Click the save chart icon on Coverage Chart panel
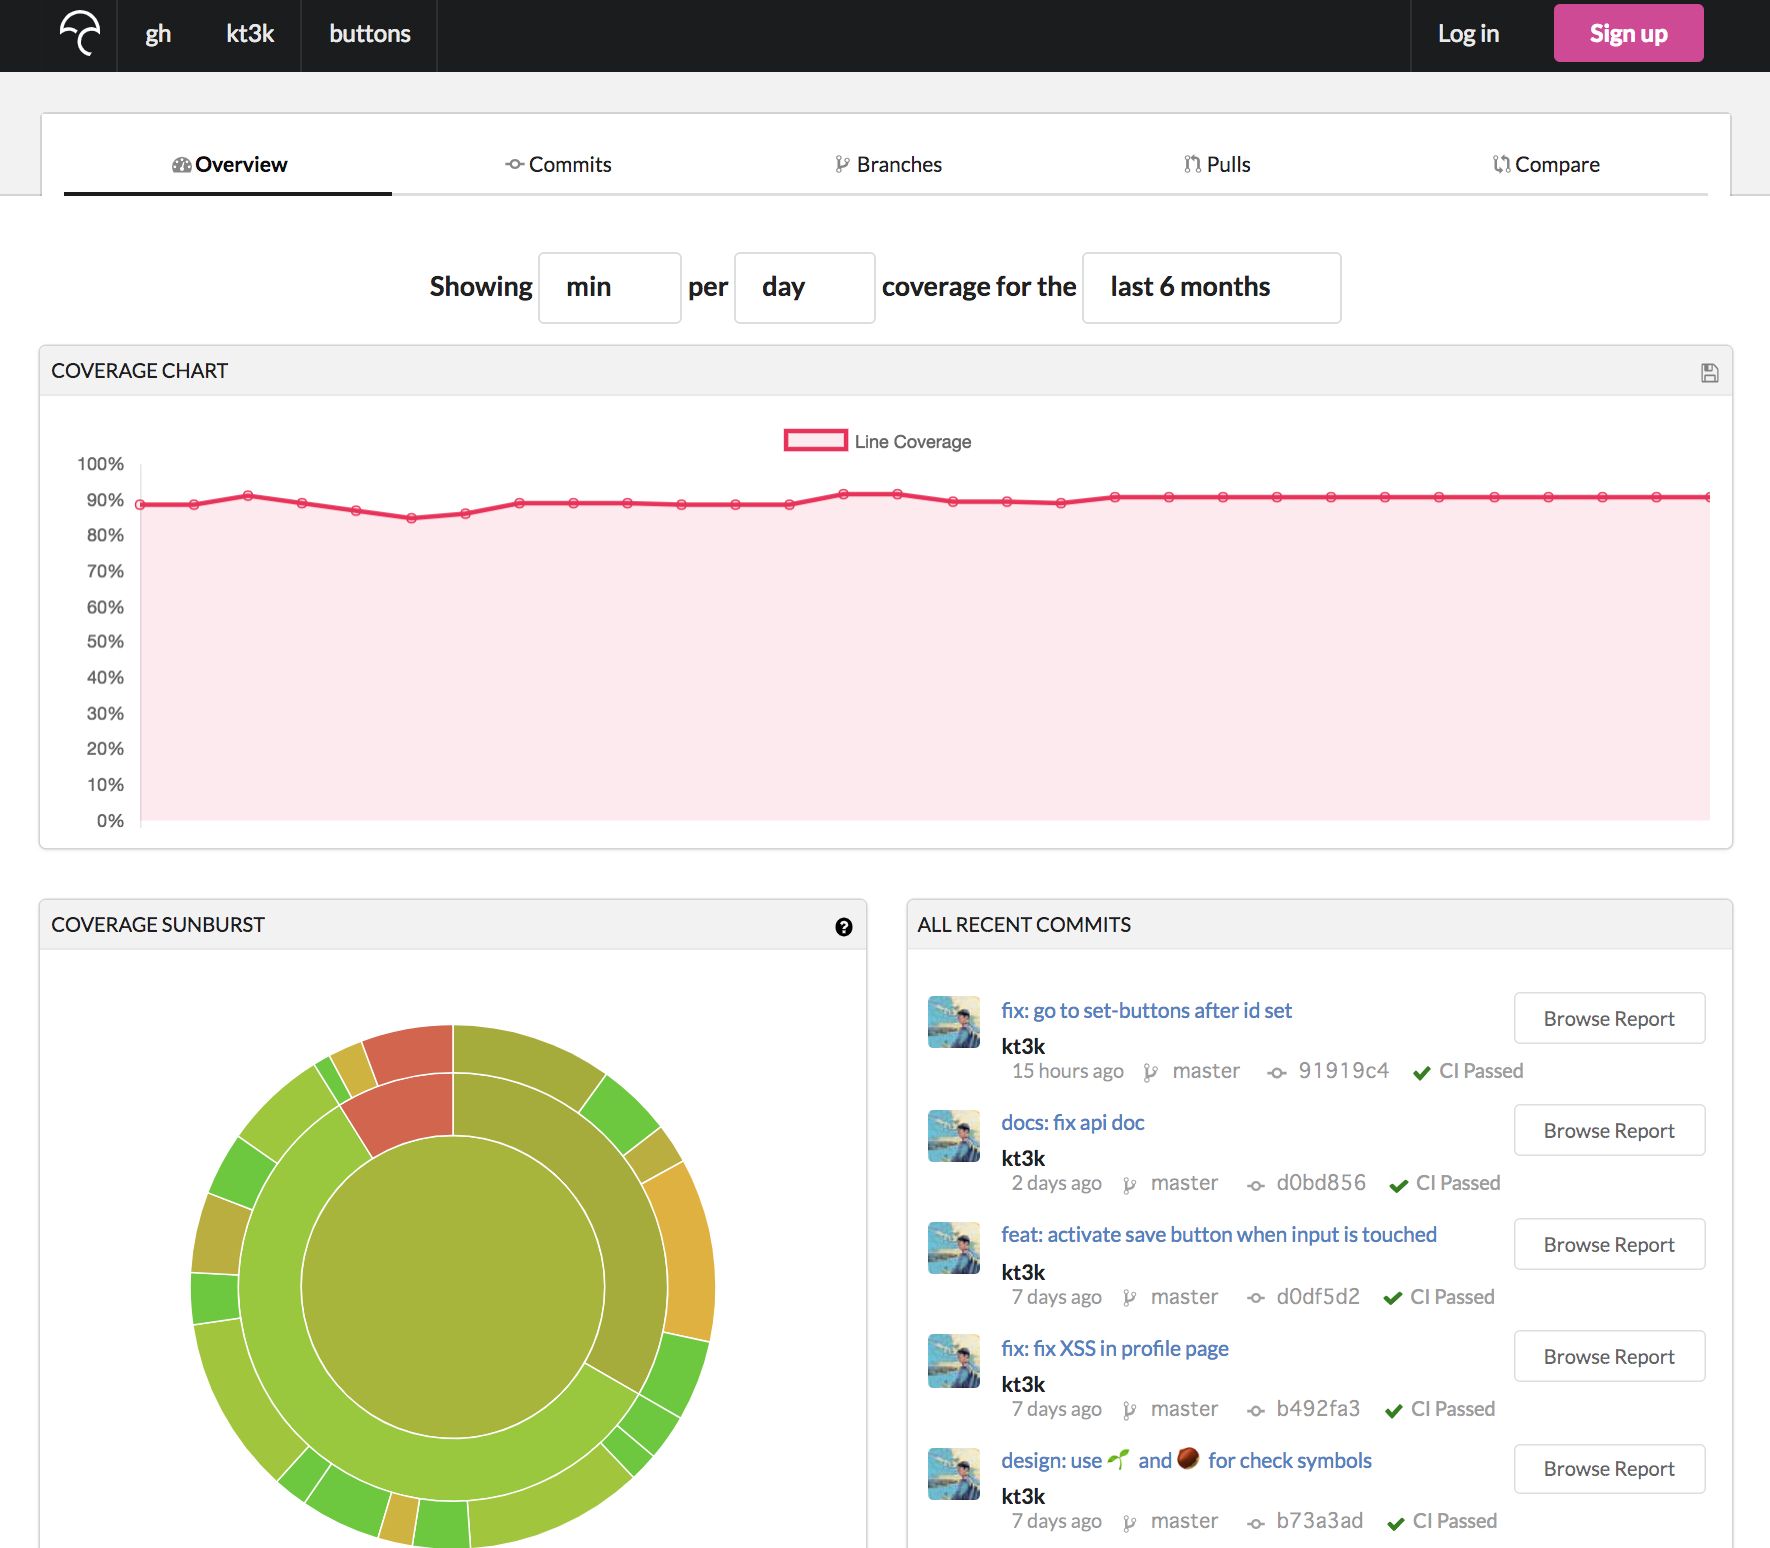1770x1548 pixels. point(1709,371)
